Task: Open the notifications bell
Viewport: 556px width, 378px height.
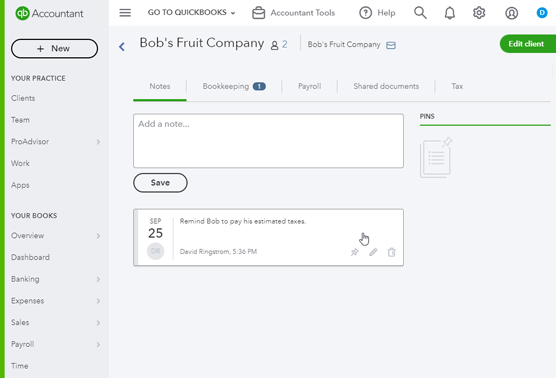Action: (x=450, y=13)
